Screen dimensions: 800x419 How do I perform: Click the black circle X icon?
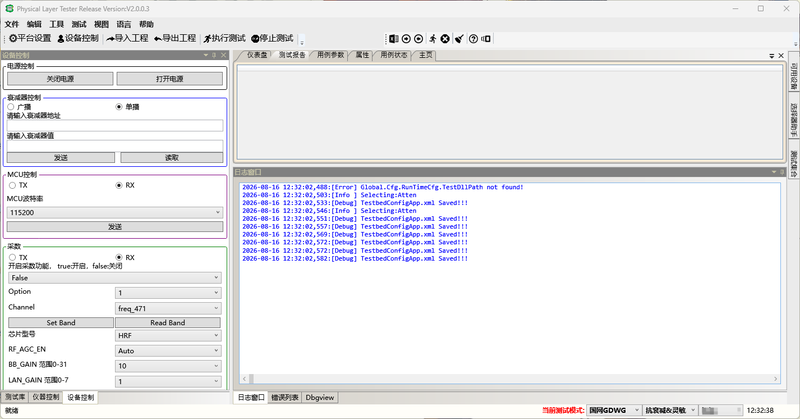[445, 39]
